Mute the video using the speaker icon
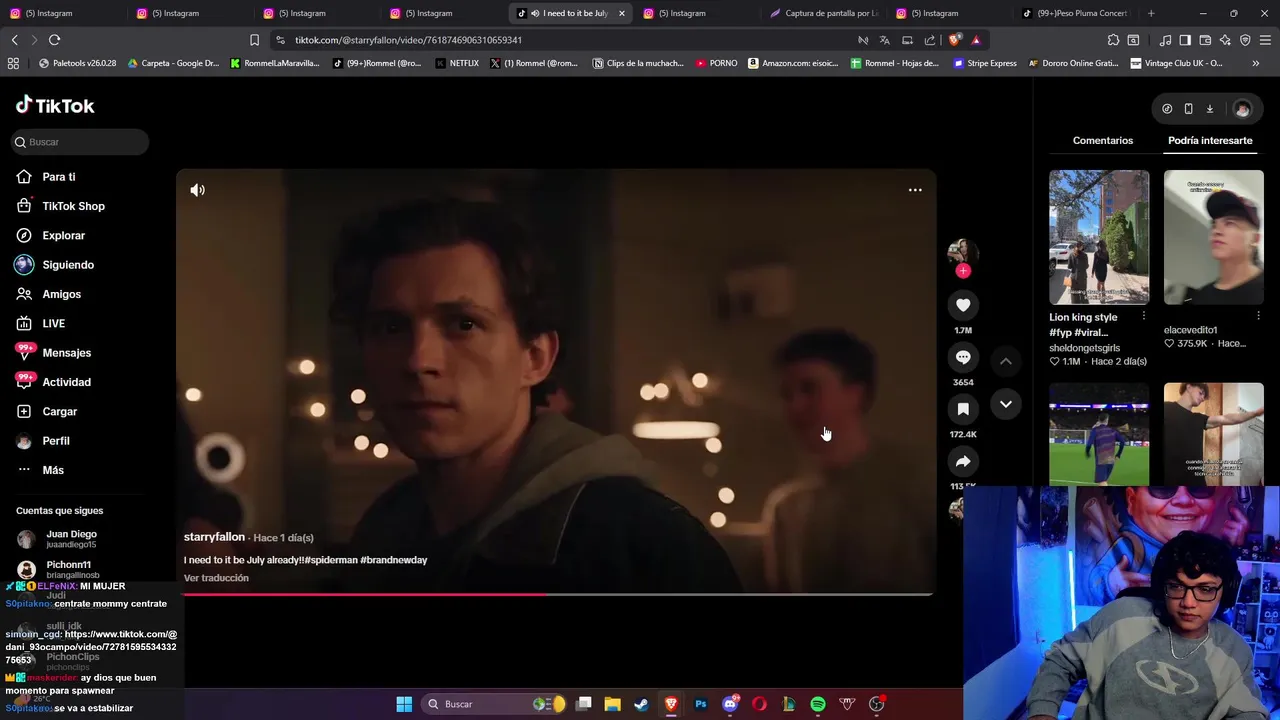Viewport: 1280px width, 720px height. (x=198, y=190)
